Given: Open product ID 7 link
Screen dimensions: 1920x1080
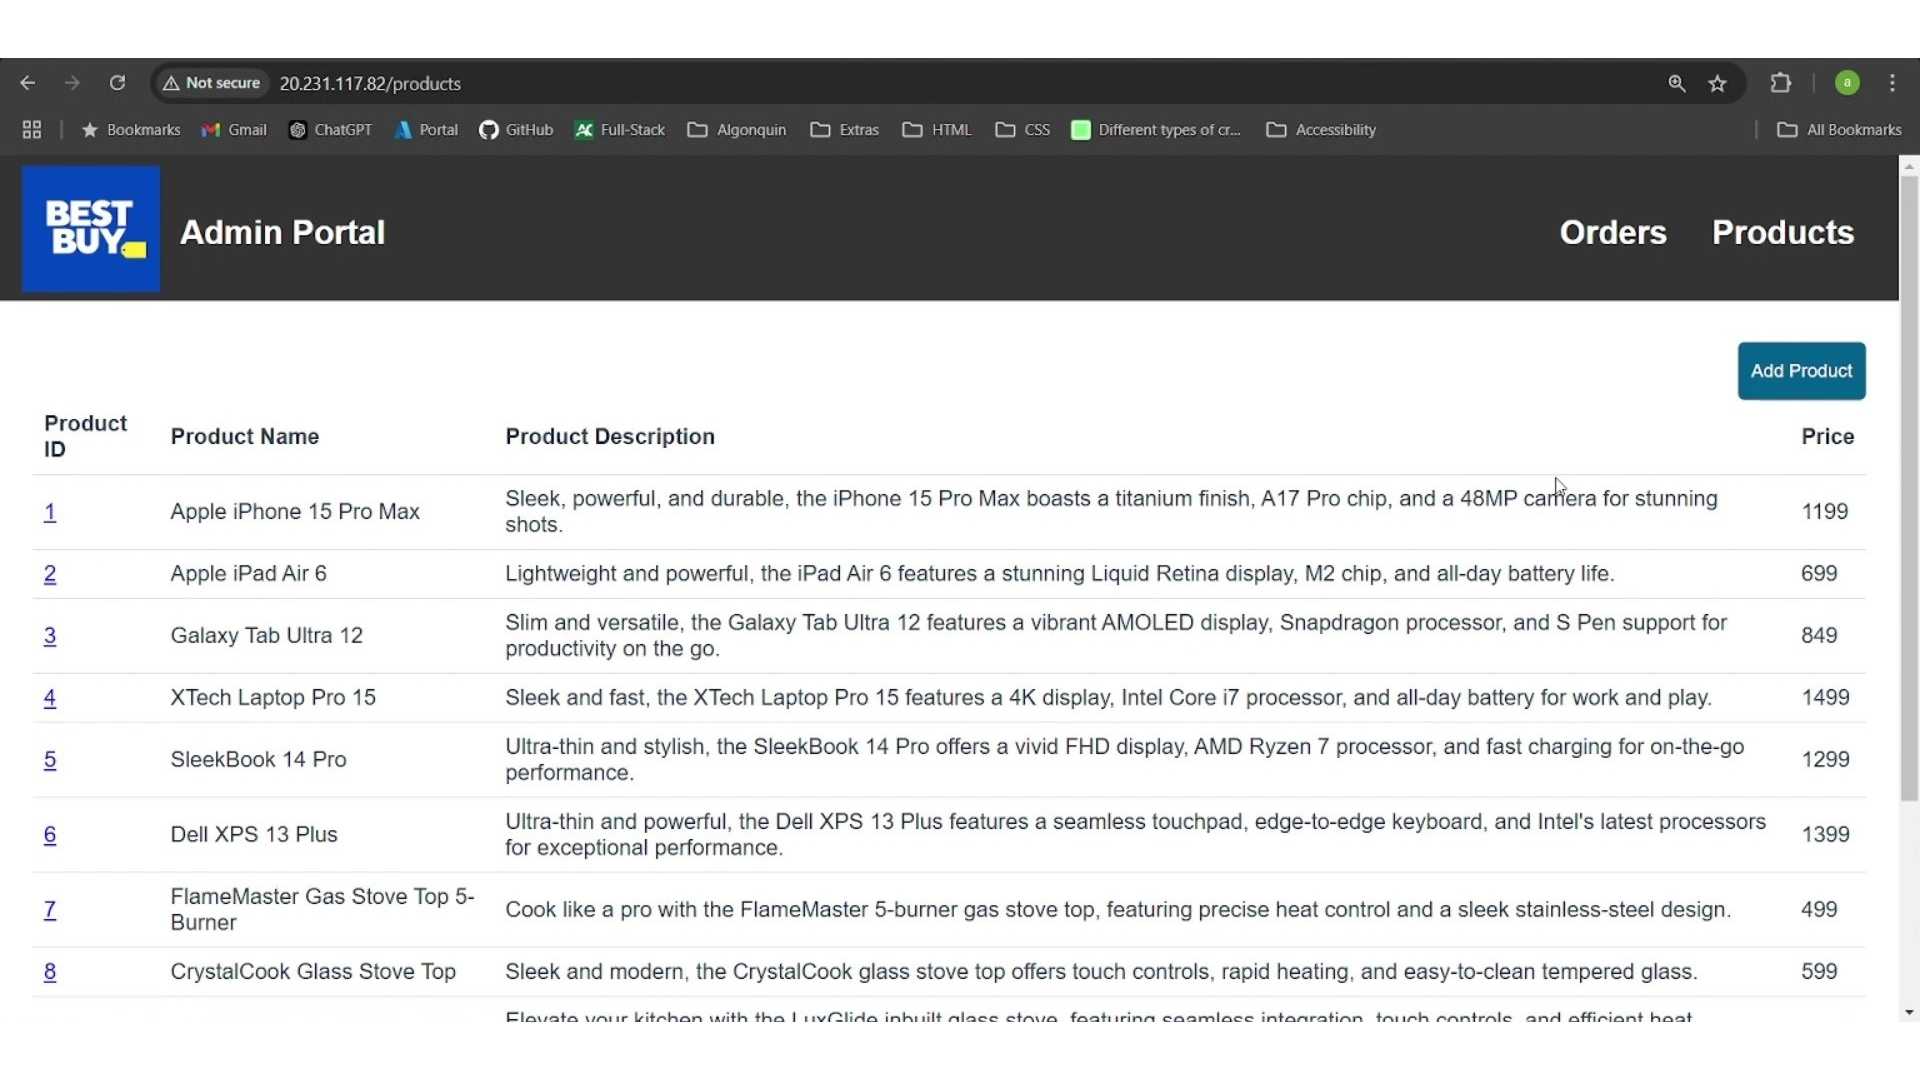Looking at the screenshot, I should tap(50, 911).
